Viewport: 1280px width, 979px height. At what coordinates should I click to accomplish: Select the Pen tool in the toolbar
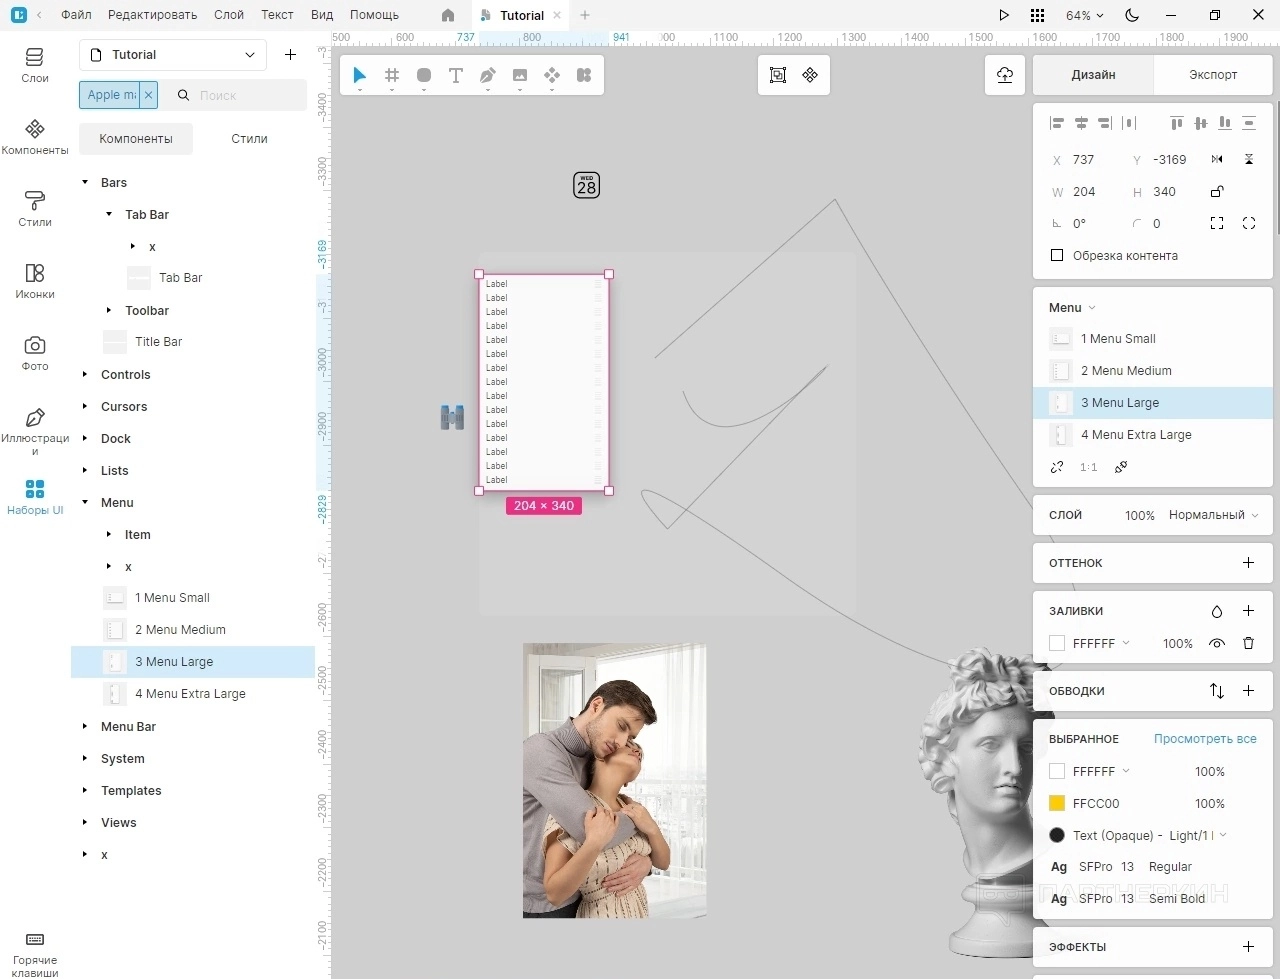(x=488, y=75)
